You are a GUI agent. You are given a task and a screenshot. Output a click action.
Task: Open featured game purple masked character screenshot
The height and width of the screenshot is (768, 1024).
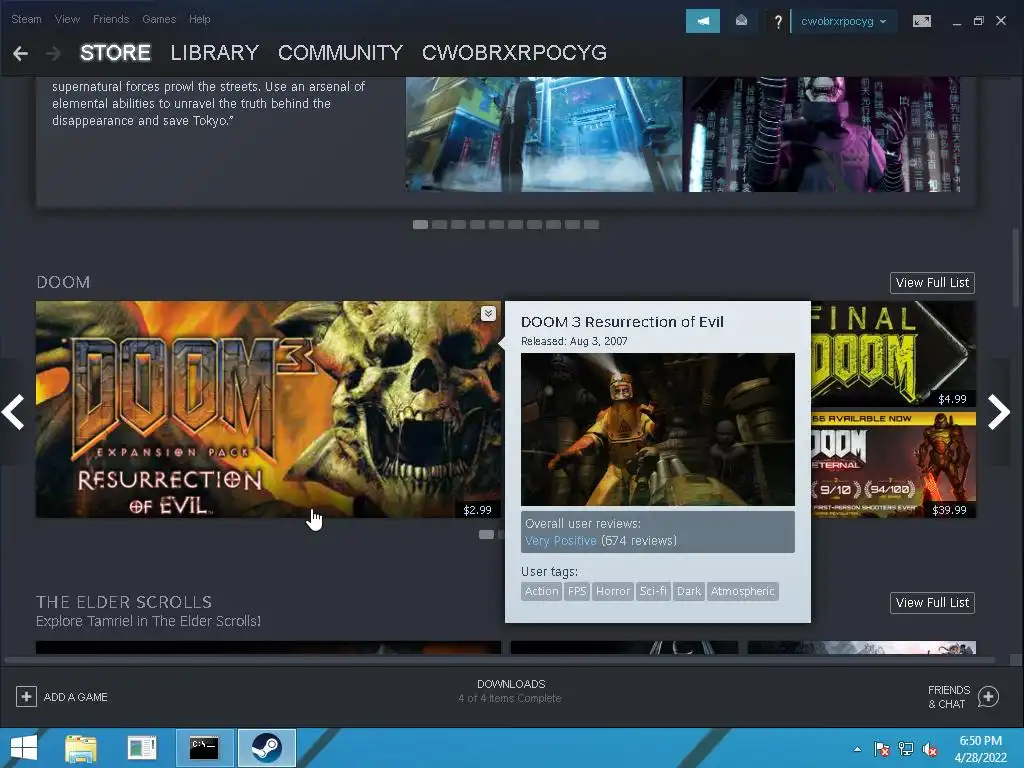coord(822,134)
